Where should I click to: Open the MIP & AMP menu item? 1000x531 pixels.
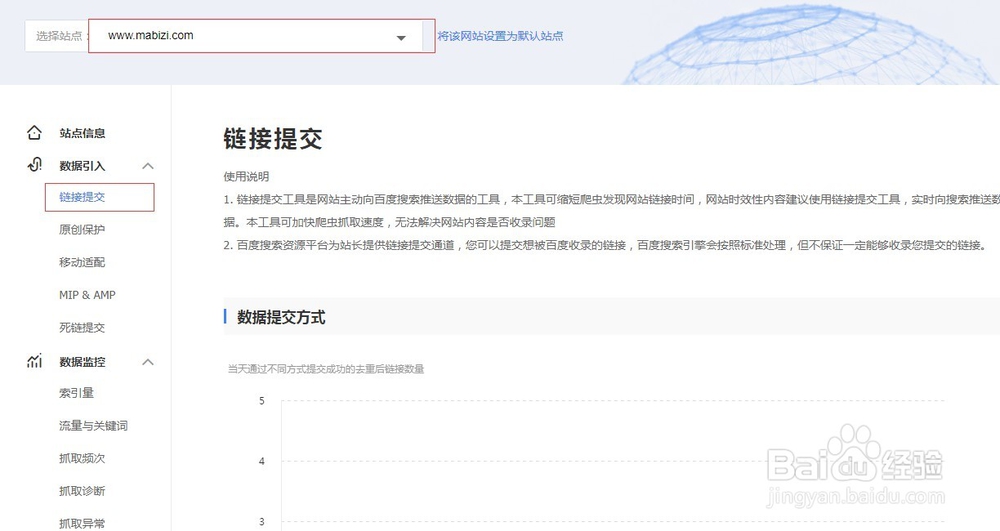(87, 295)
